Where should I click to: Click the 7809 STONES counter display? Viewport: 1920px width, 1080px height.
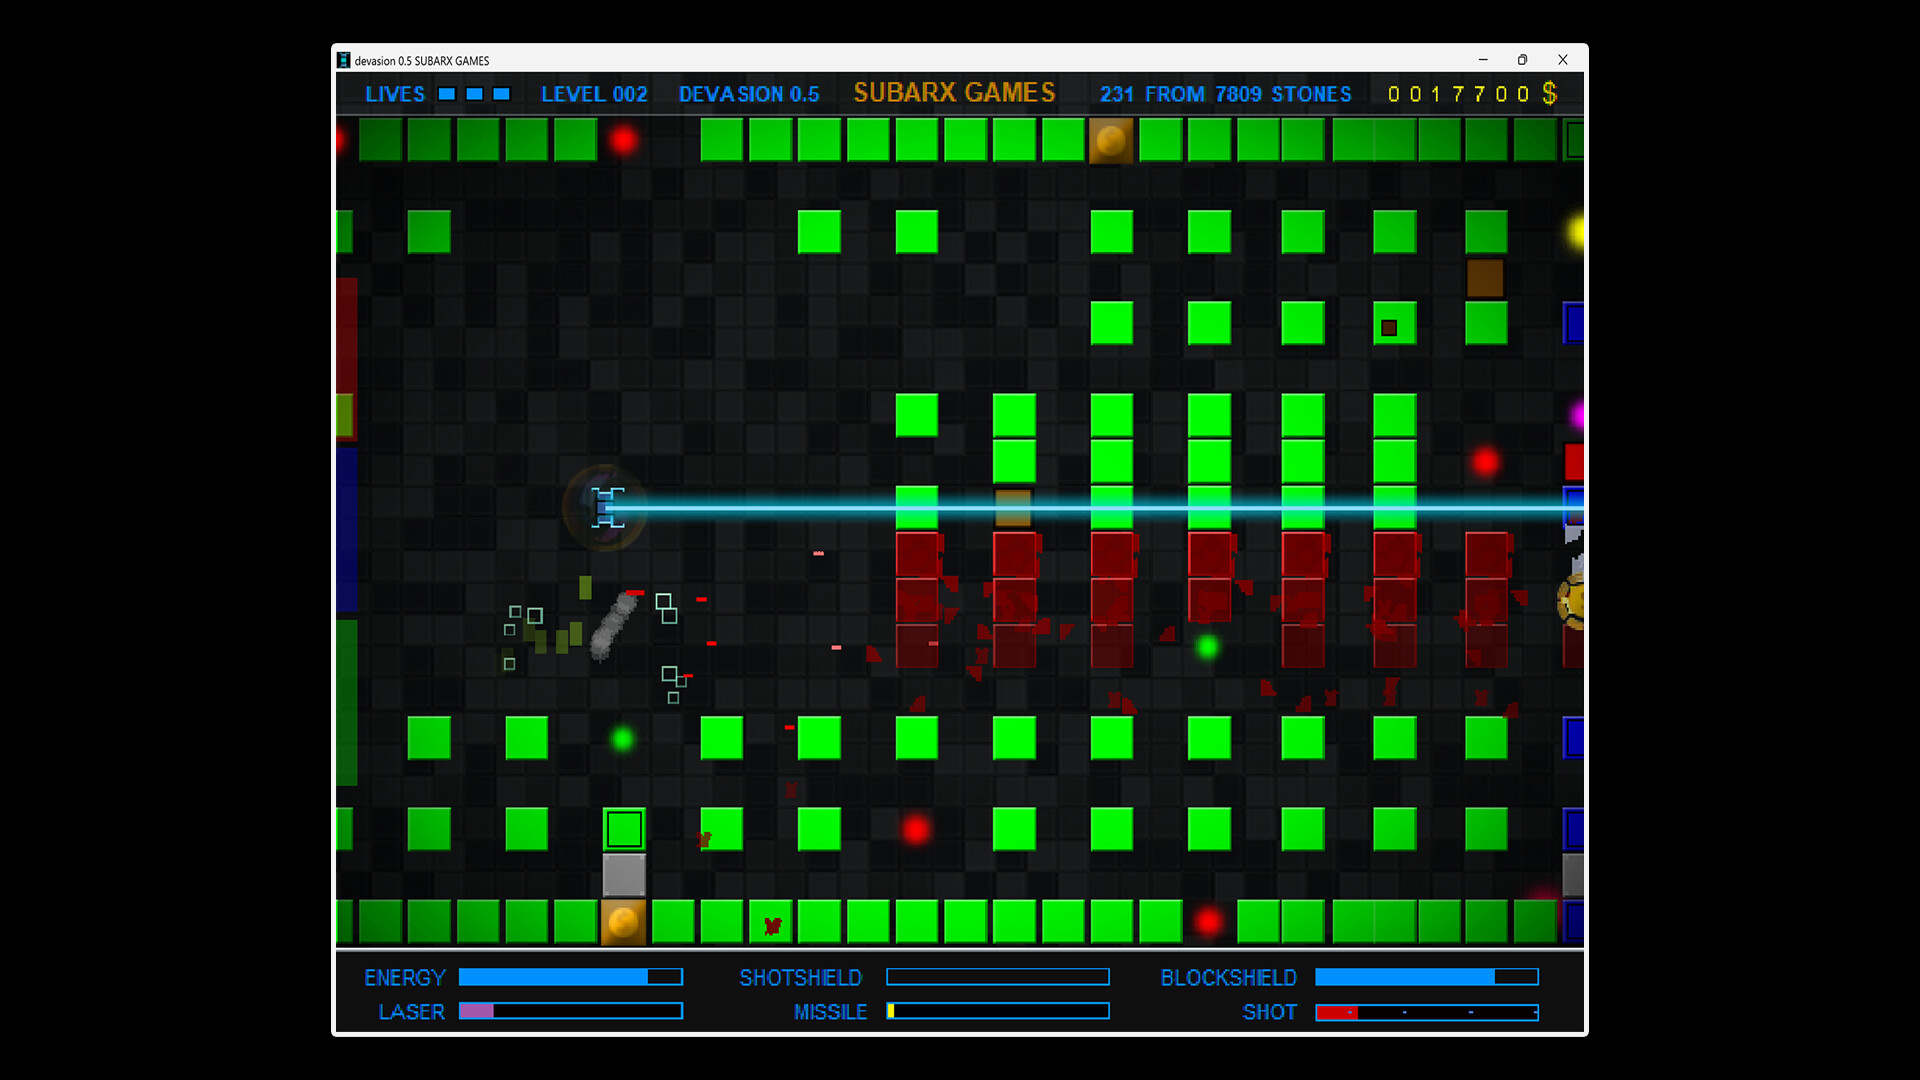click(x=1284, y=94)
